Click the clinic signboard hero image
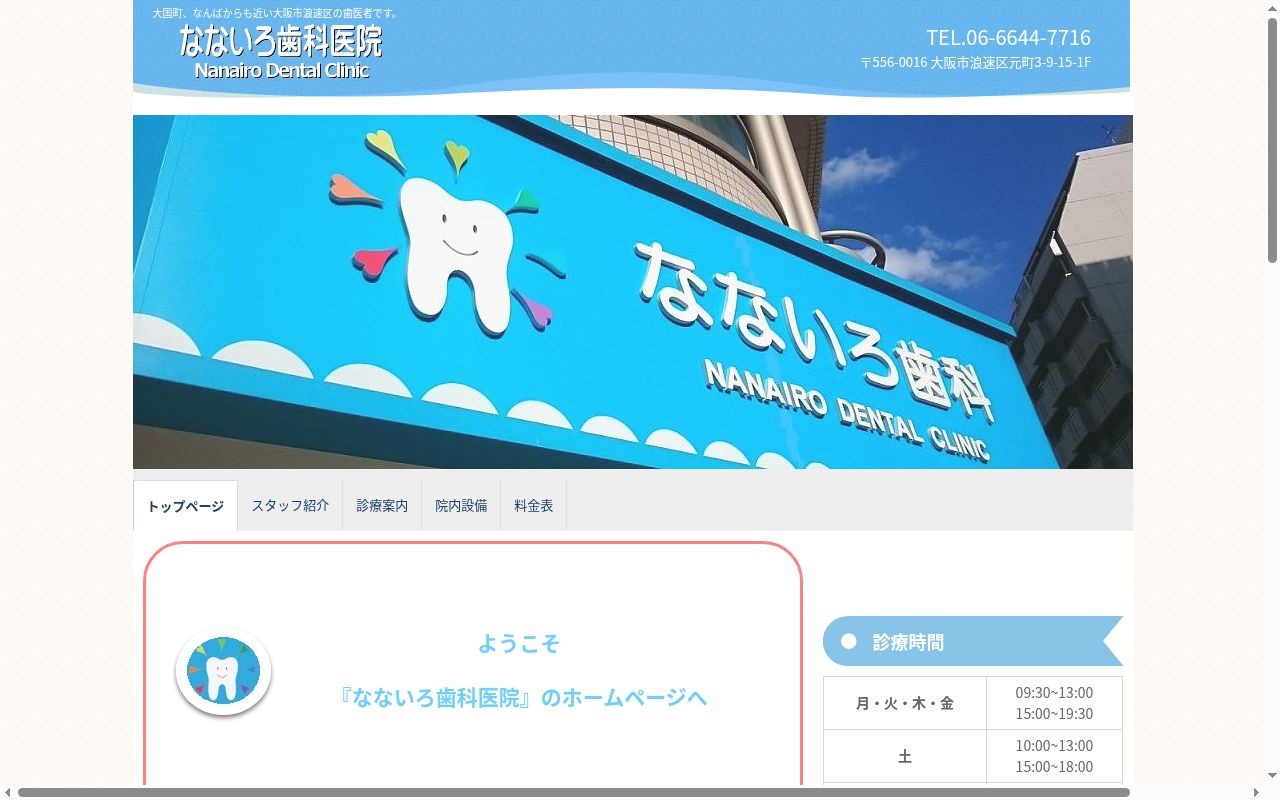Viewport: 1280px width, 800px height. [632, 292]
